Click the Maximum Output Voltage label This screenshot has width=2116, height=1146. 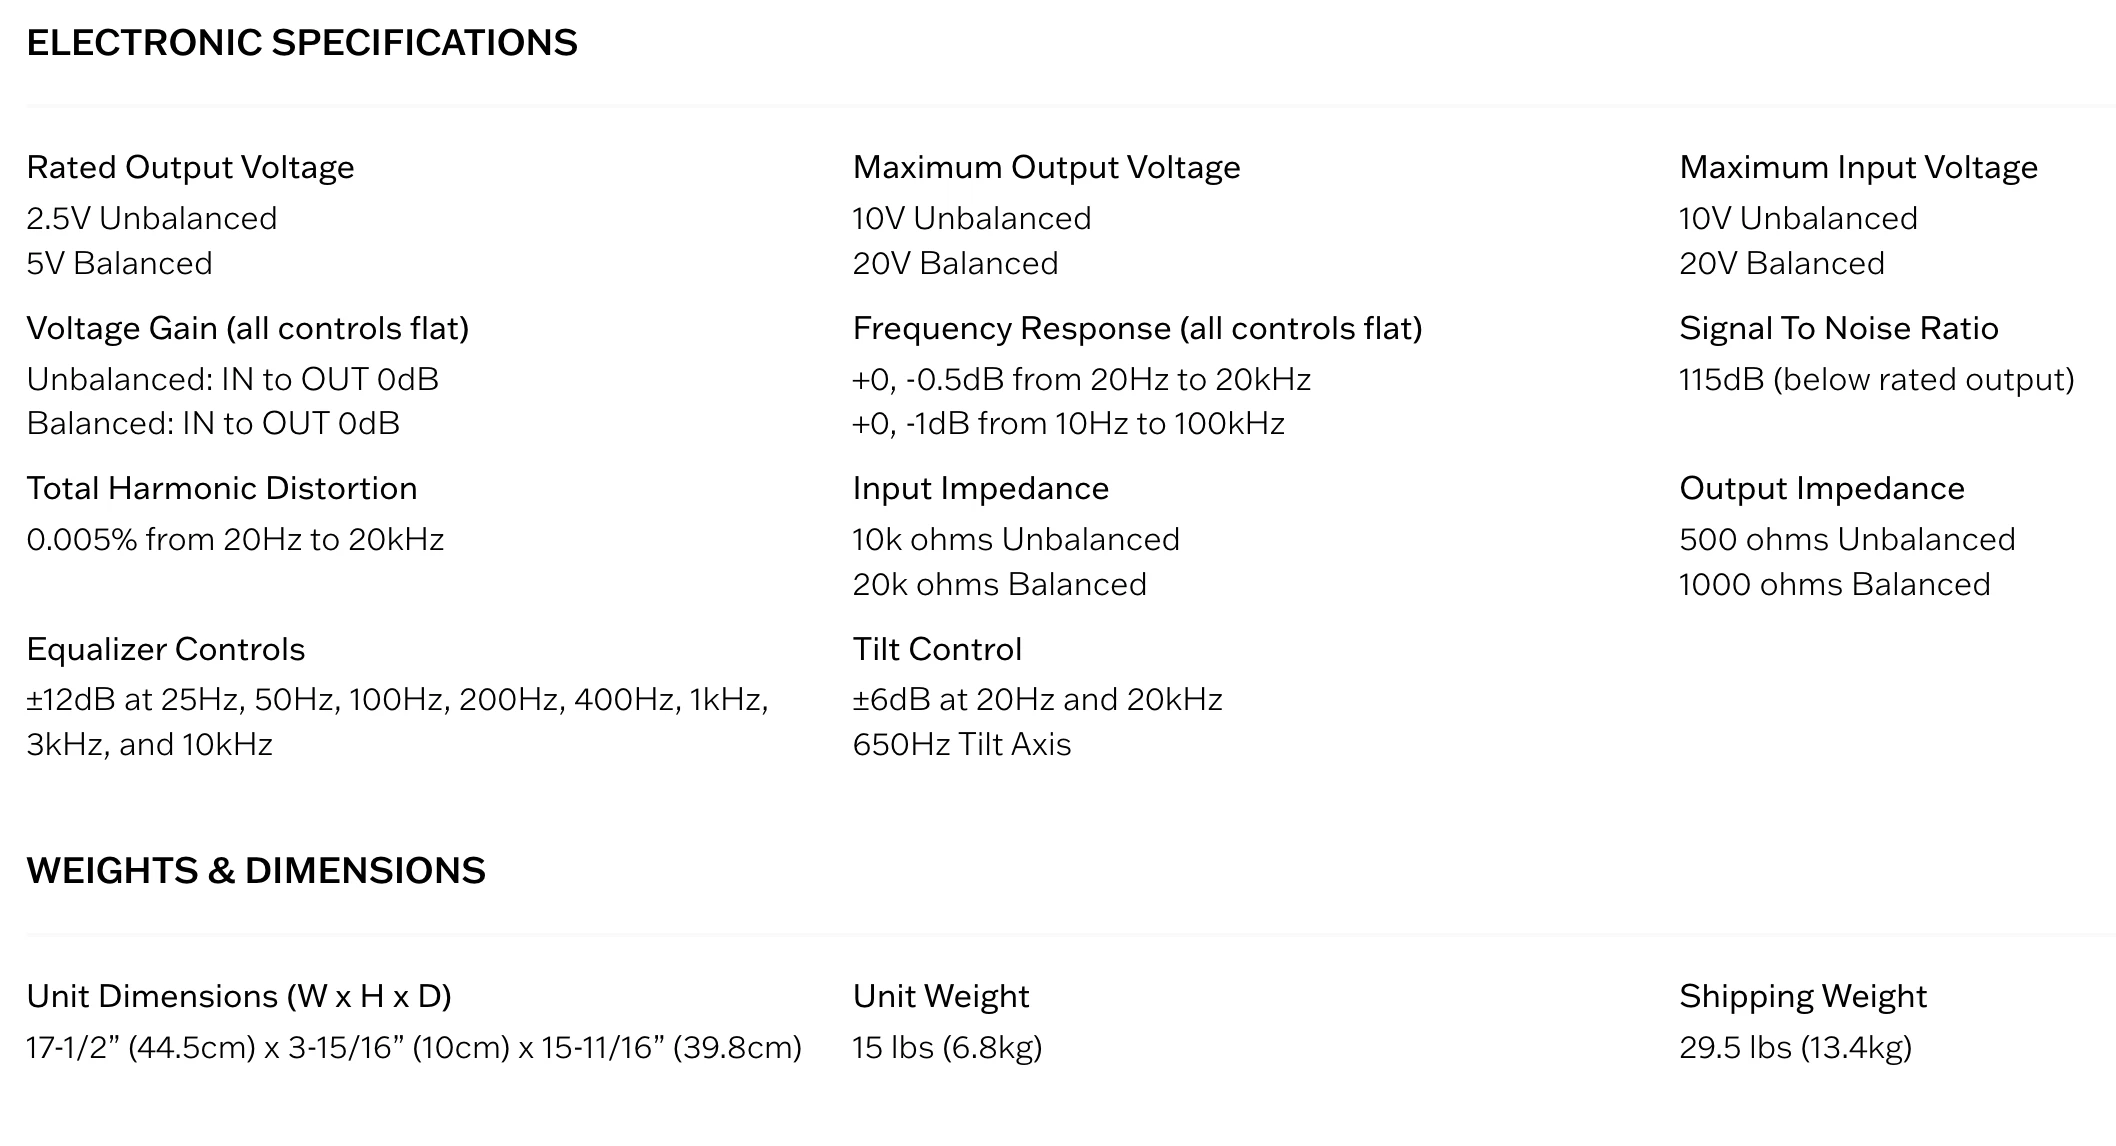(1046, 167)
